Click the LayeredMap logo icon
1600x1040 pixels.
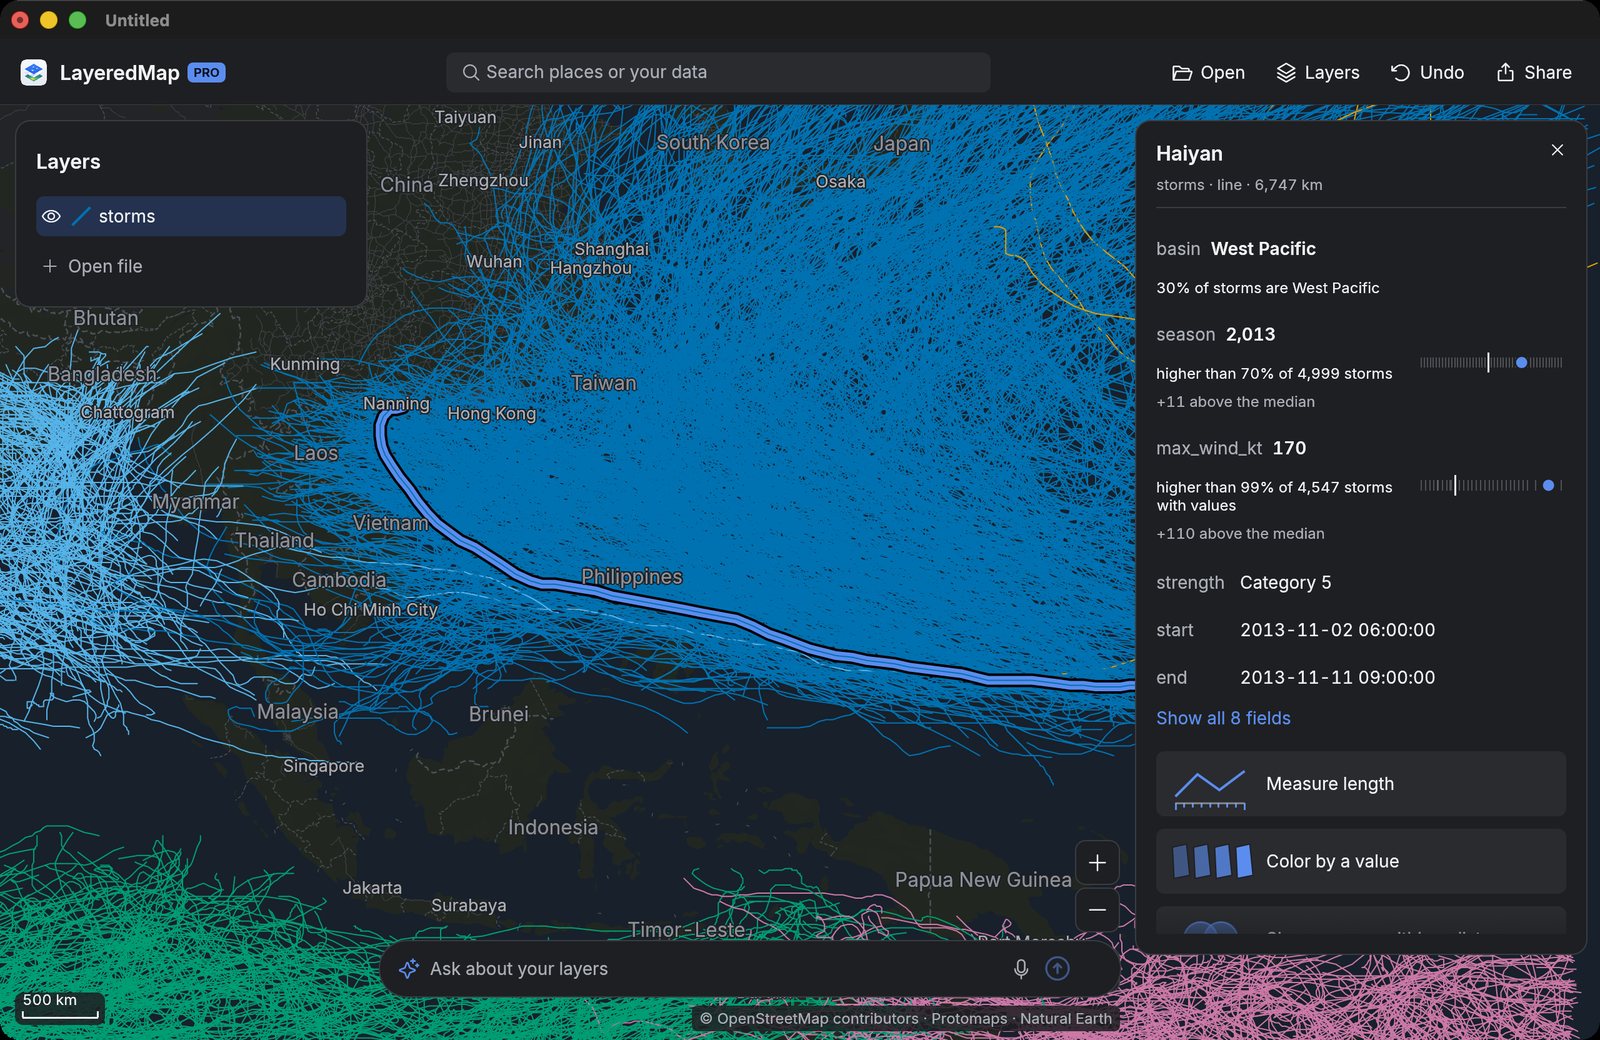[x=34, y=72]
